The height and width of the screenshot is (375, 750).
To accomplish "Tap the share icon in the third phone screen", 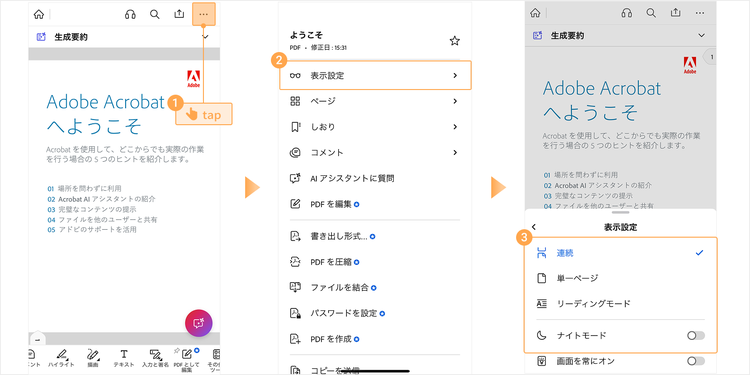I will (675, 13).
